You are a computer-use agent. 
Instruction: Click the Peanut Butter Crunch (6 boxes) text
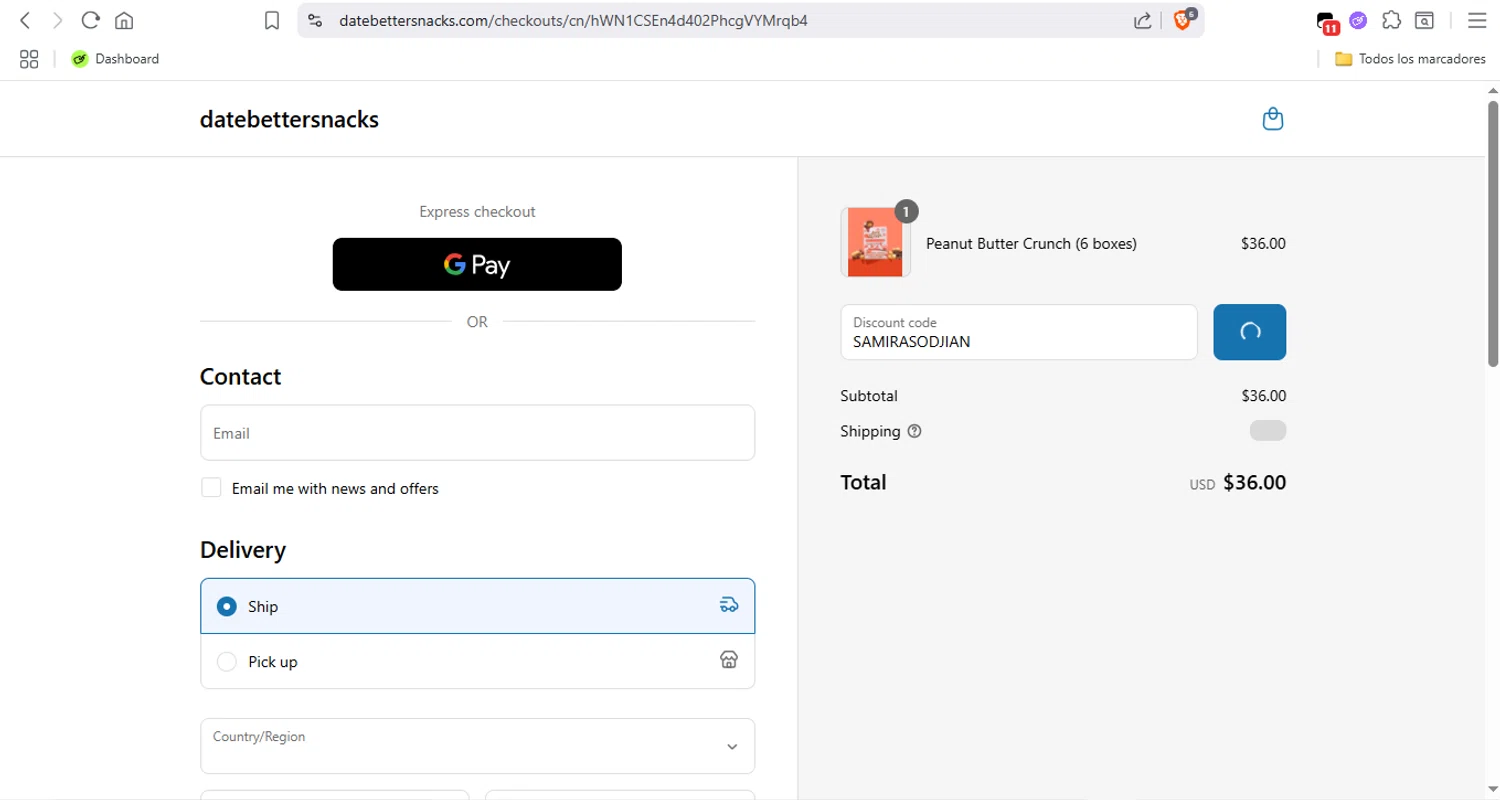tap(1031, 243)
